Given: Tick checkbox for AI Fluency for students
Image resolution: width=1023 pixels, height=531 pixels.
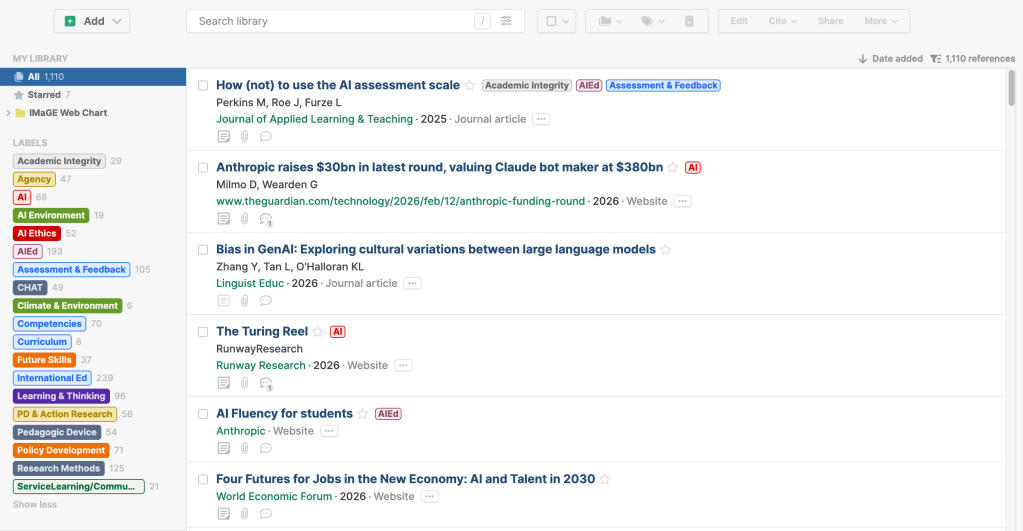Looking at the screenshot, I should (203, 414).
